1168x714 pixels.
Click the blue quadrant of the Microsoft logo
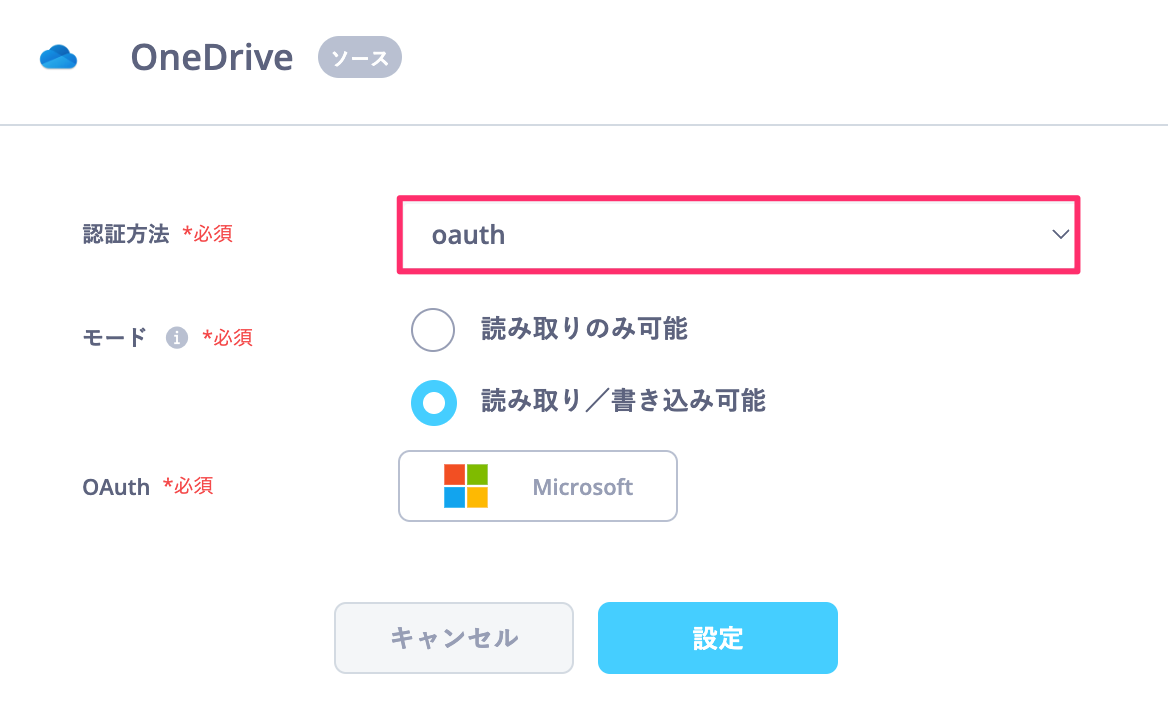click(x=456, y=497)
